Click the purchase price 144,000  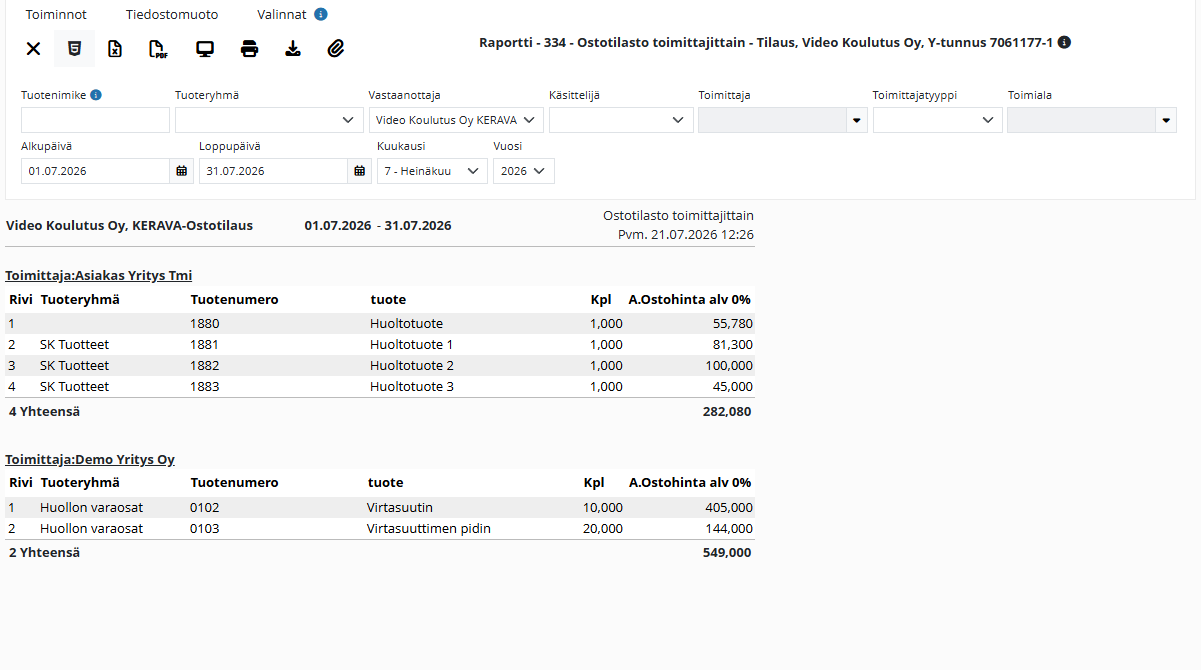click(x=729, y=529)
